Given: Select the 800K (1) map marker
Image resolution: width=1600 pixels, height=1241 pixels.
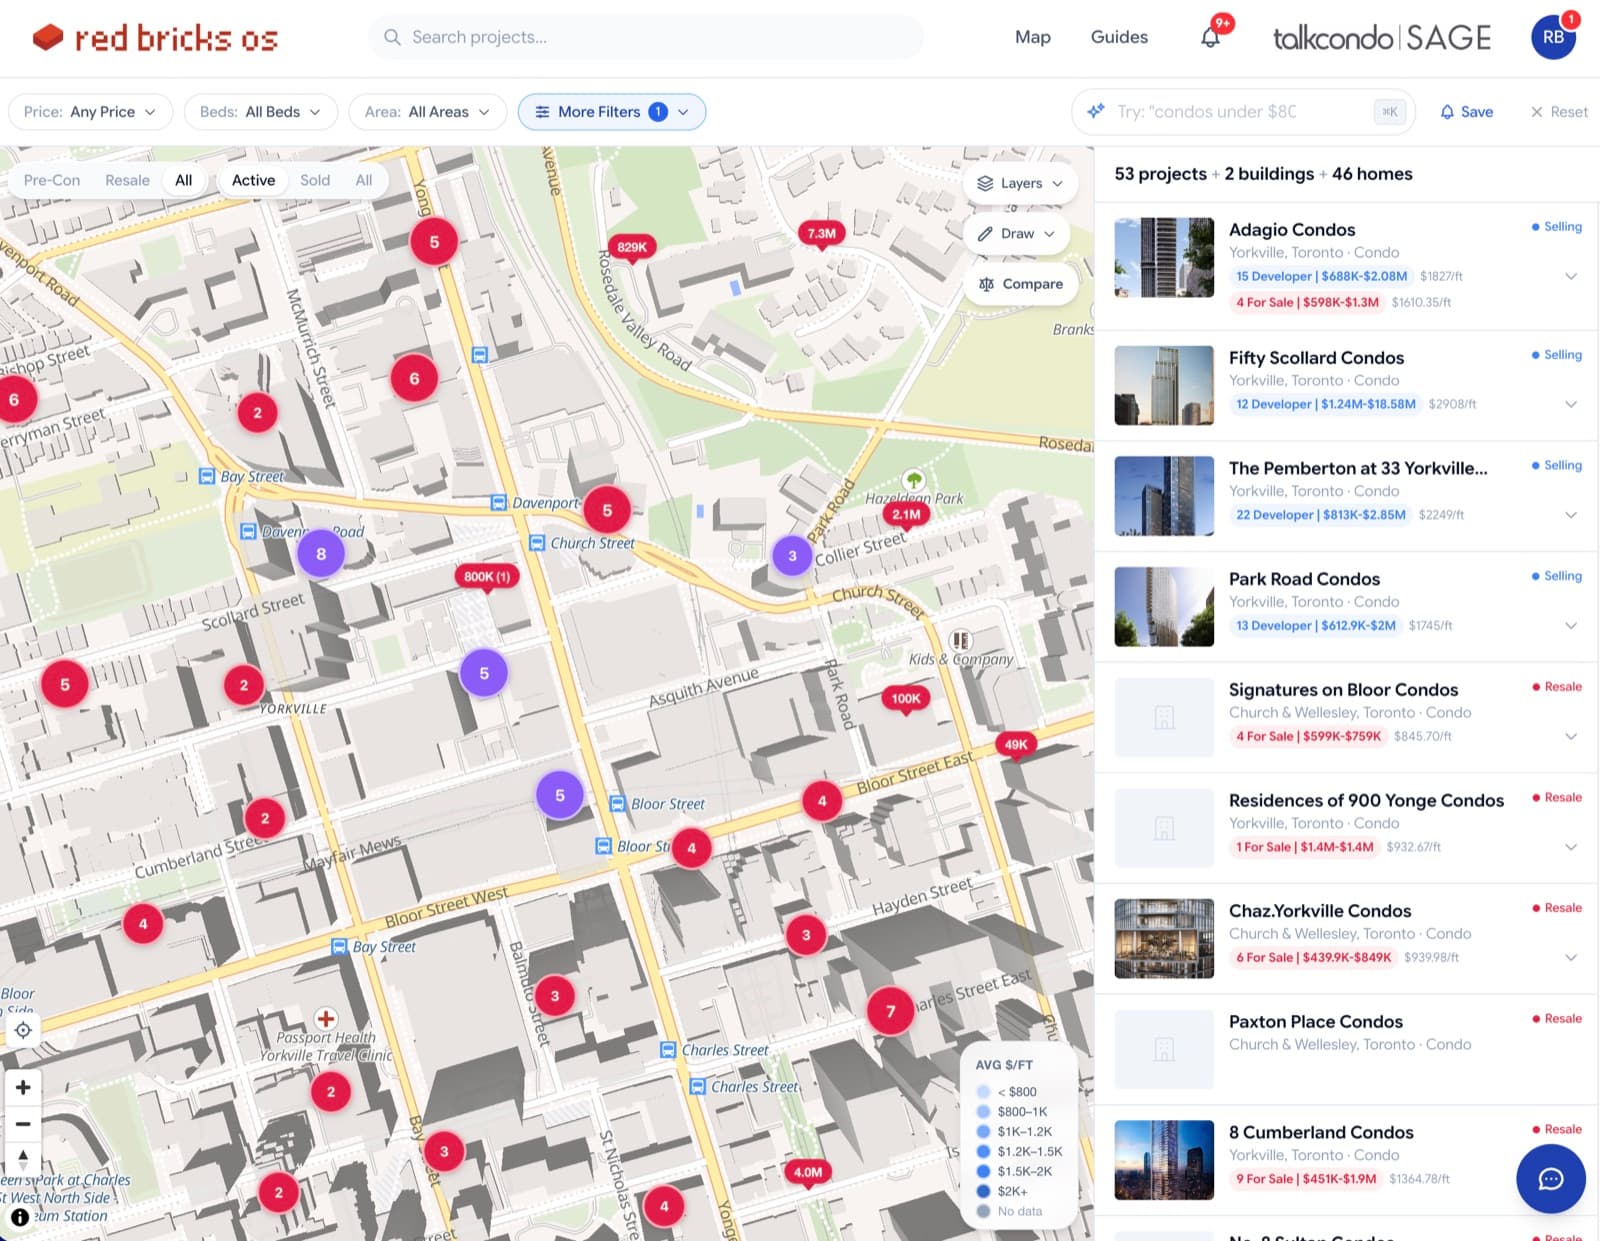Looking at the screenshot, I should point(487,576).
